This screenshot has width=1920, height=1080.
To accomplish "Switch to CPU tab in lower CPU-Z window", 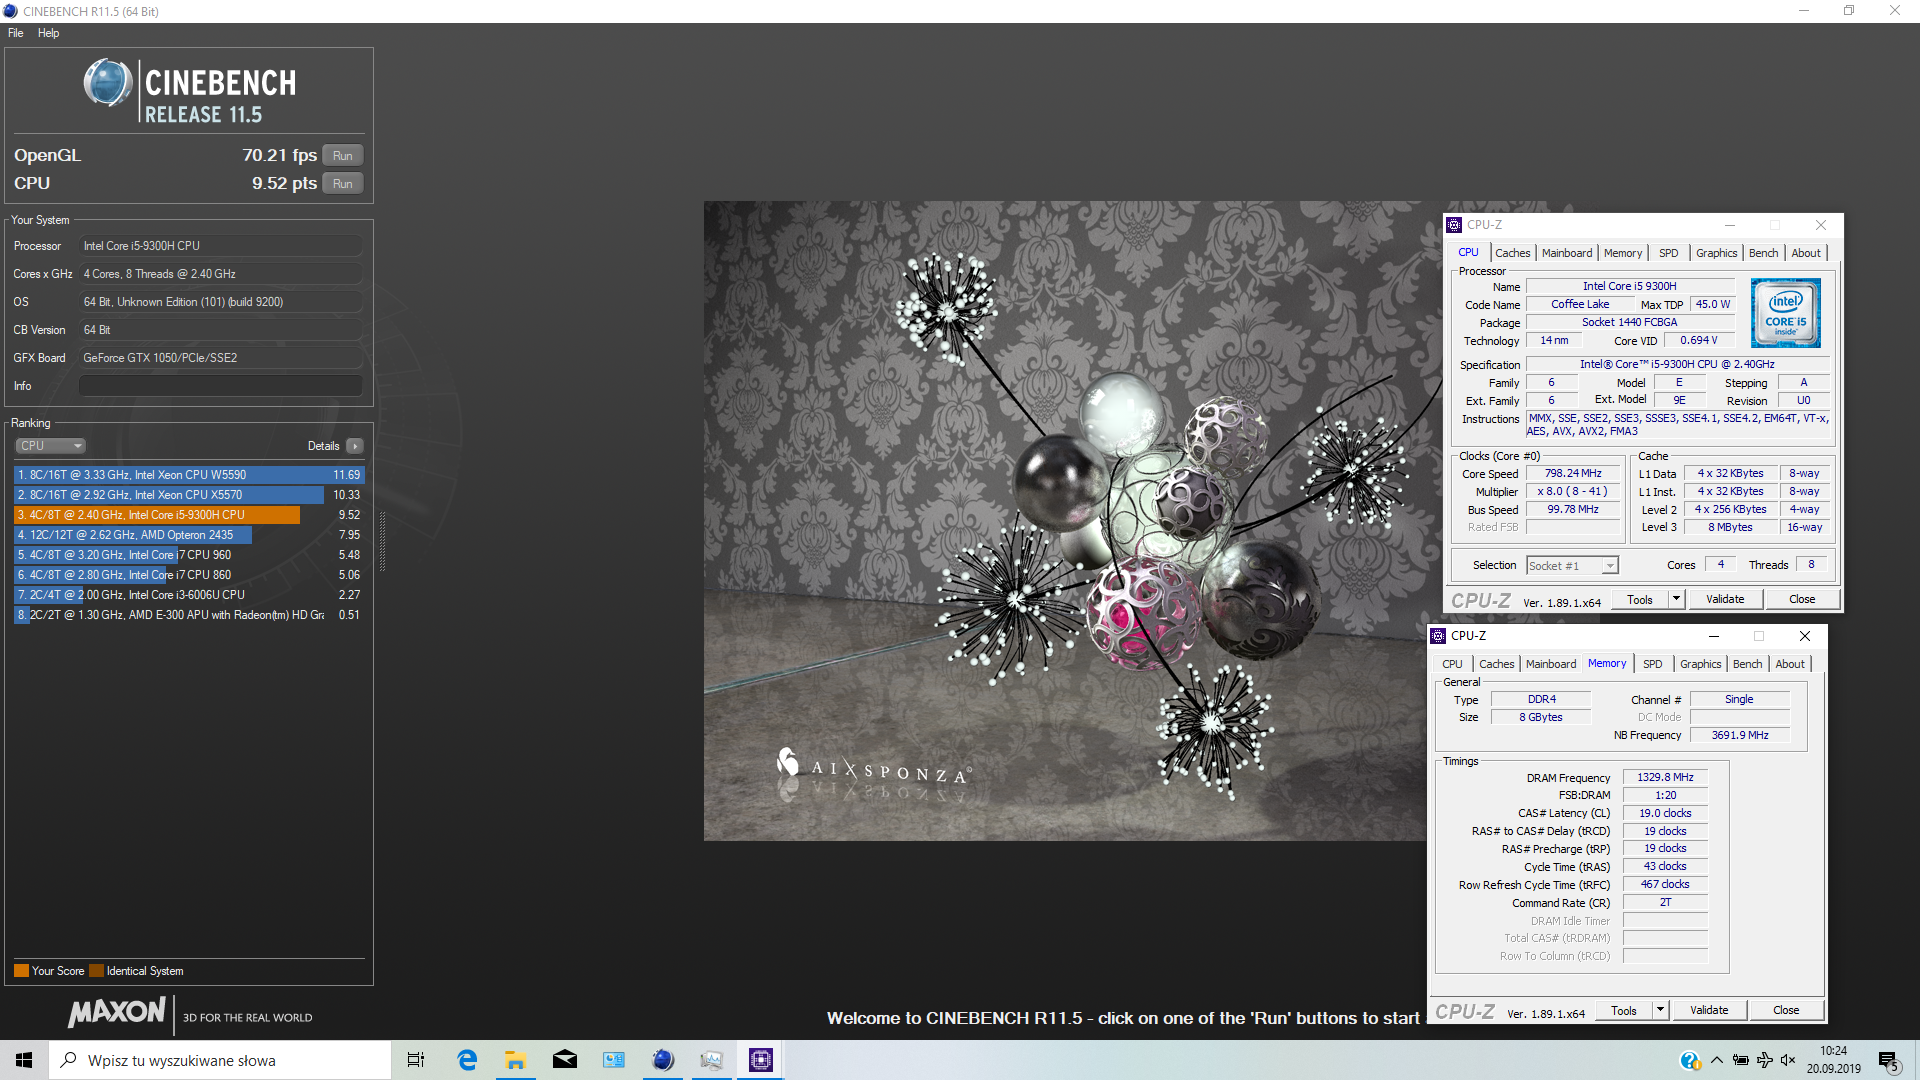I will pyautogui.click(x=1452, y=664).
